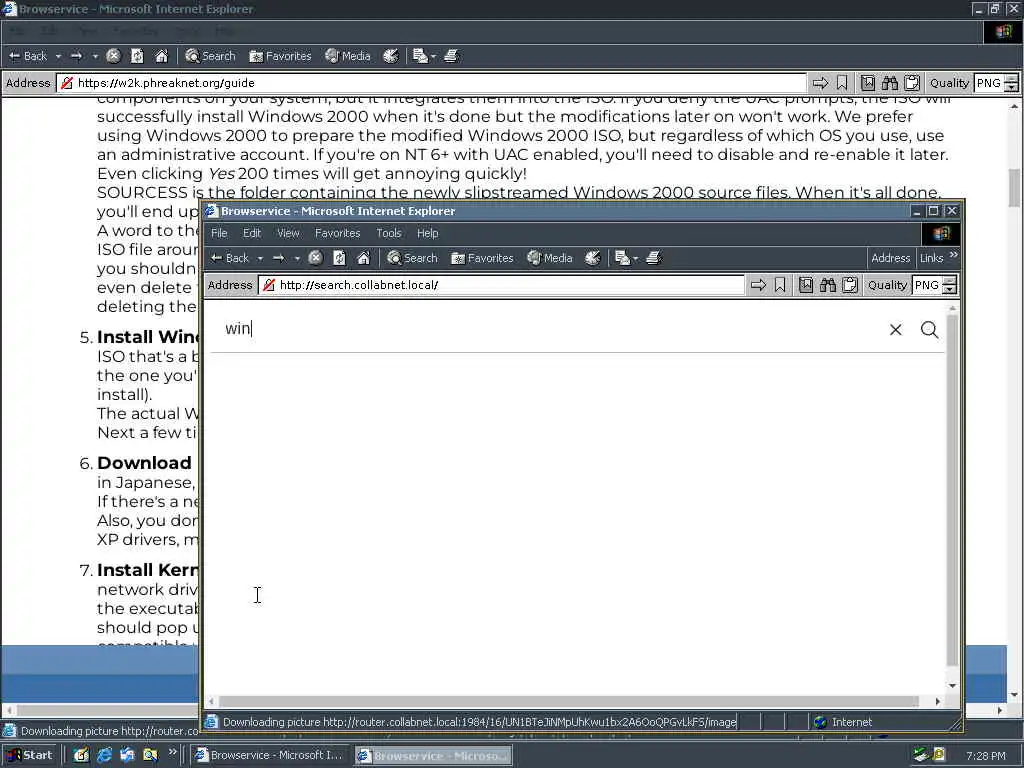This screenshot has height=768, width=1024.
Task: Click the History icon in the front window toolbar
Action: [x=592, y=258]
